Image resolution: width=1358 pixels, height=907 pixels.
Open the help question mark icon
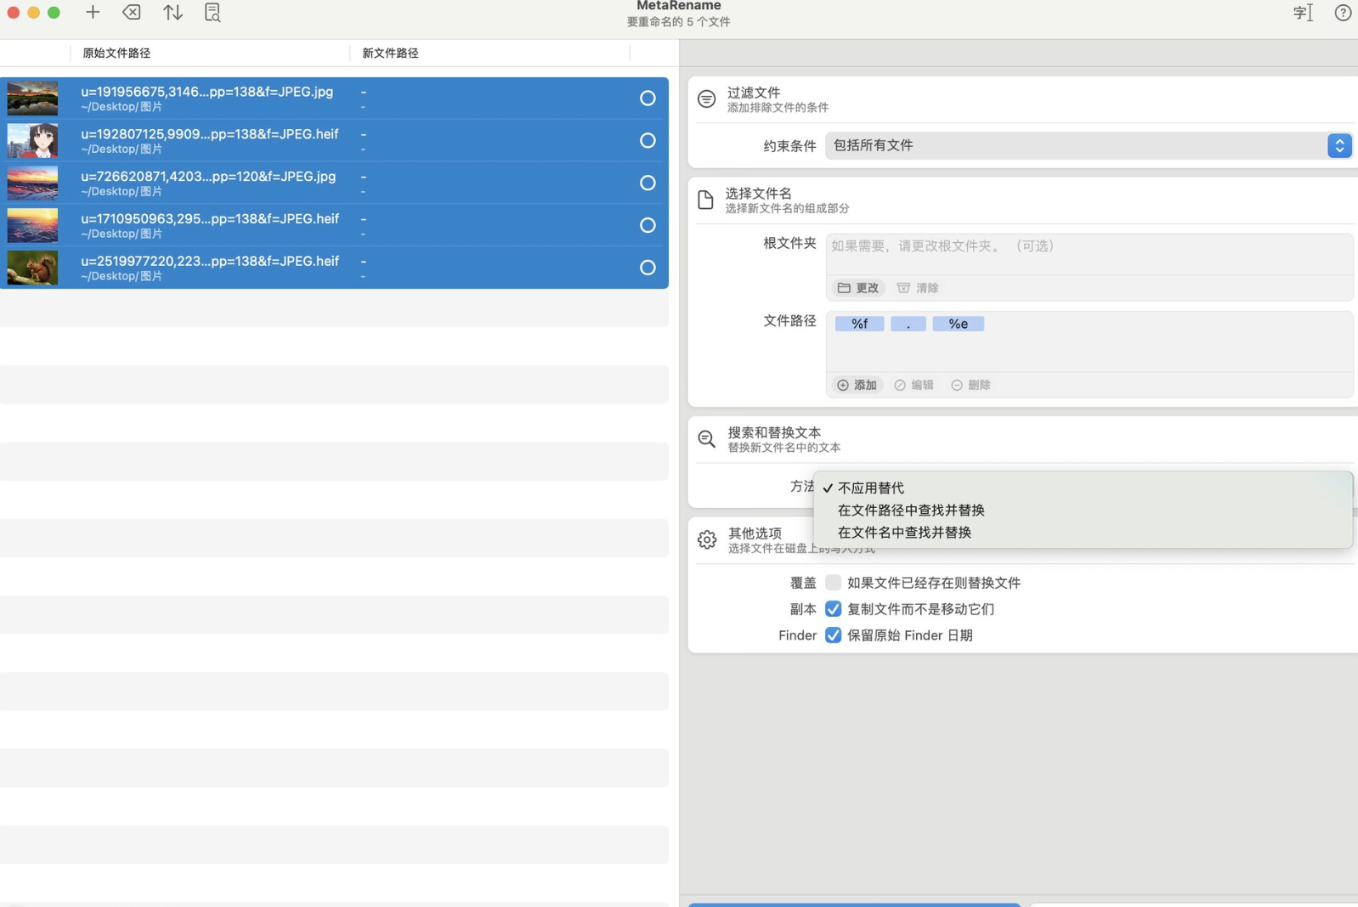(x=1342, y=12)
